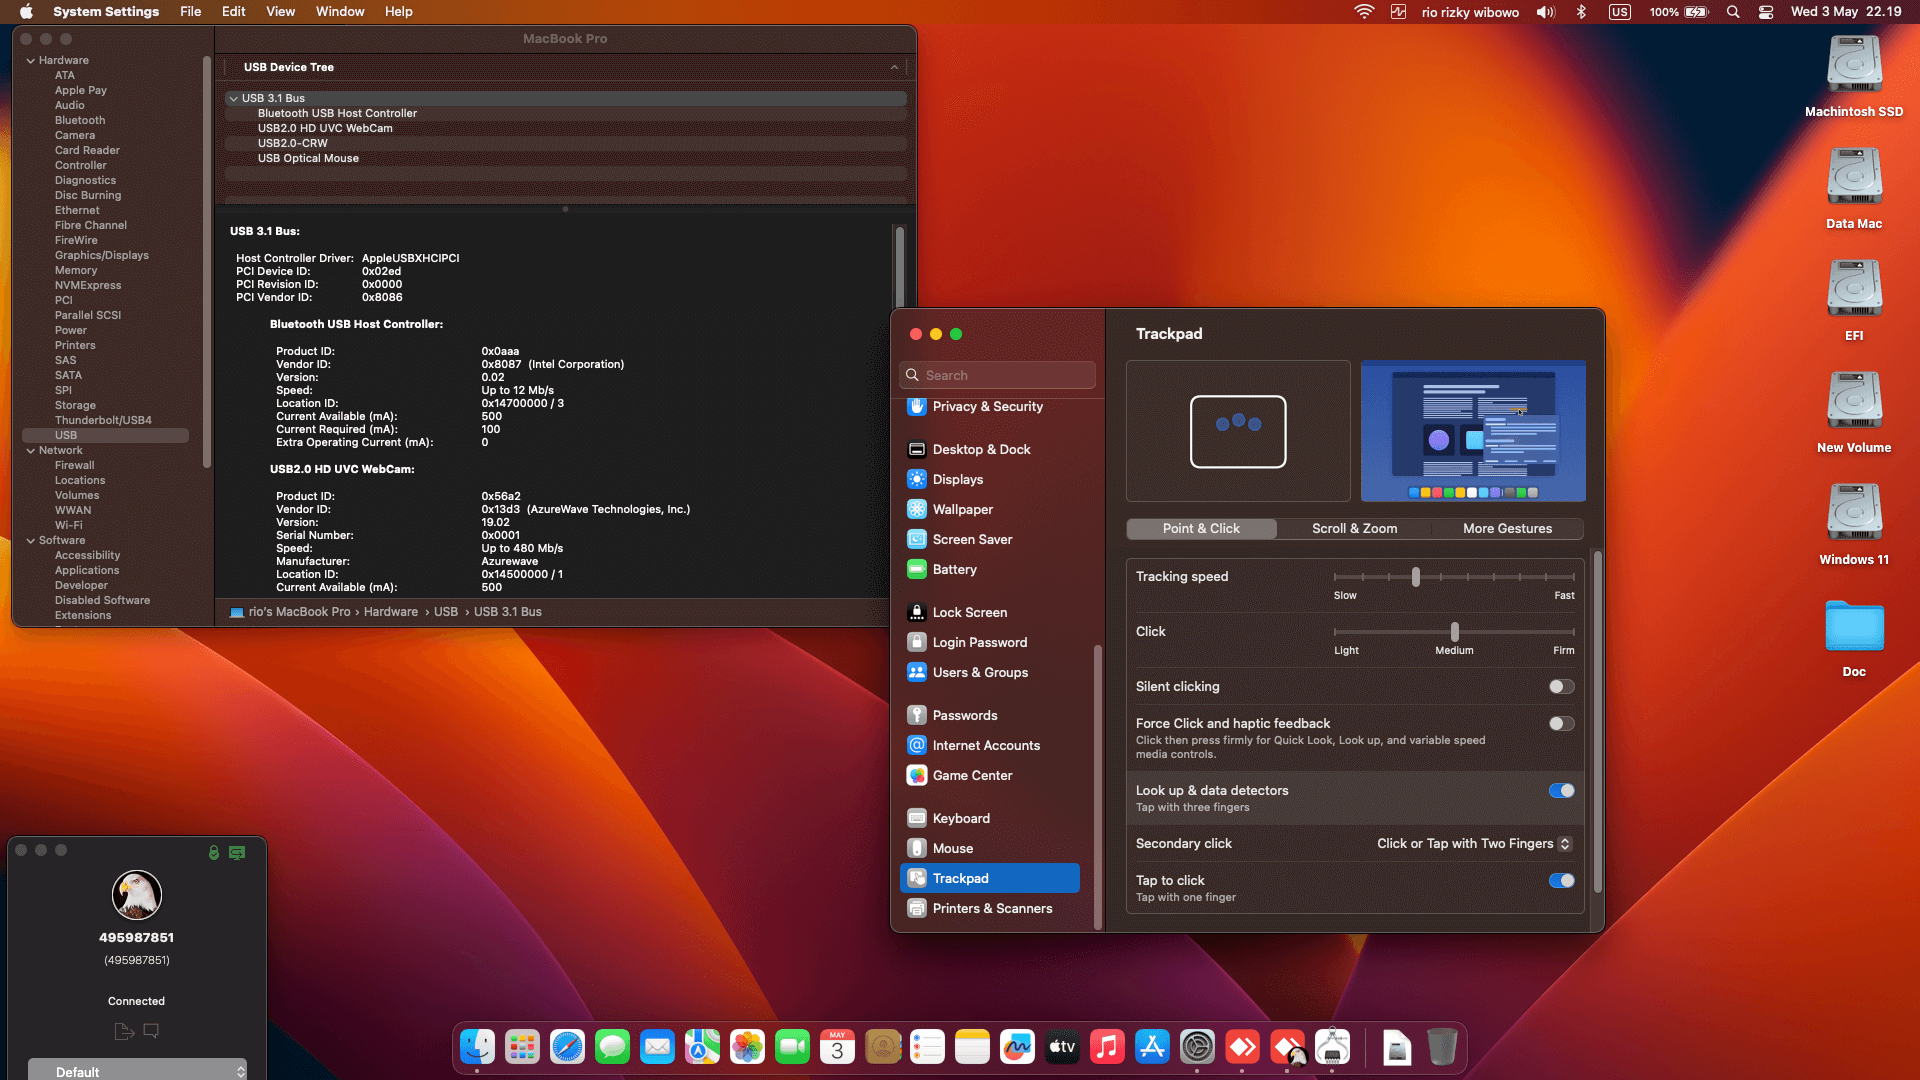
Task: Adjust Tracking speed slider
Action: coord(1416,577)
